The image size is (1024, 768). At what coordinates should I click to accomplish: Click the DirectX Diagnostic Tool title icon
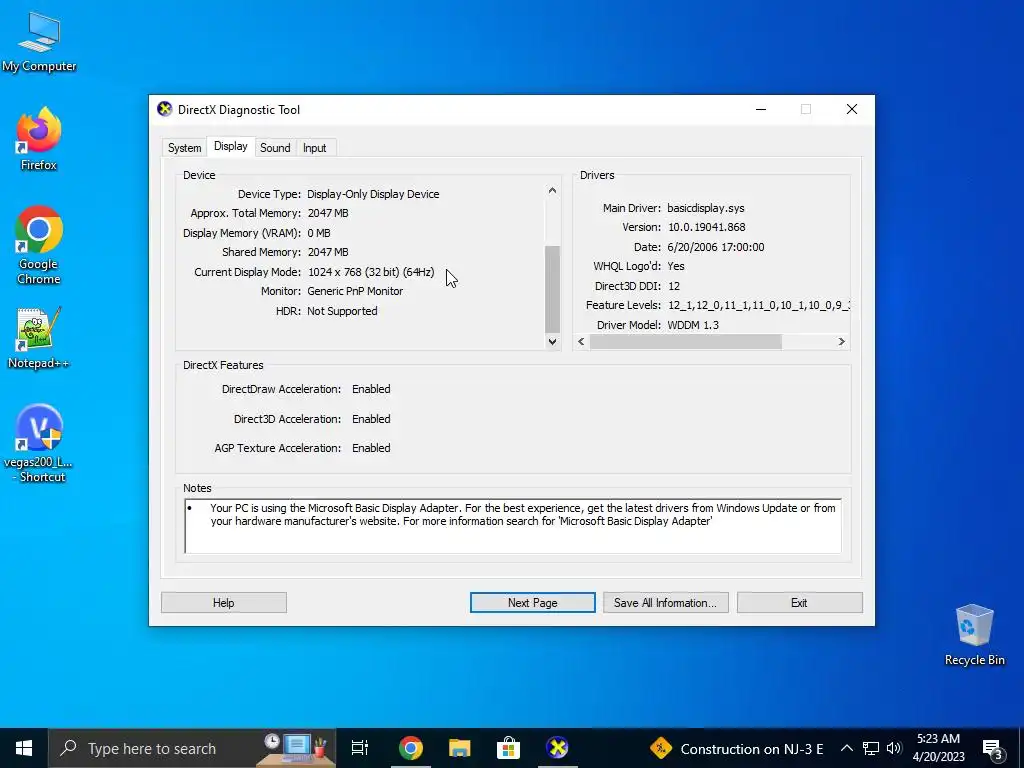pos(165,109)
